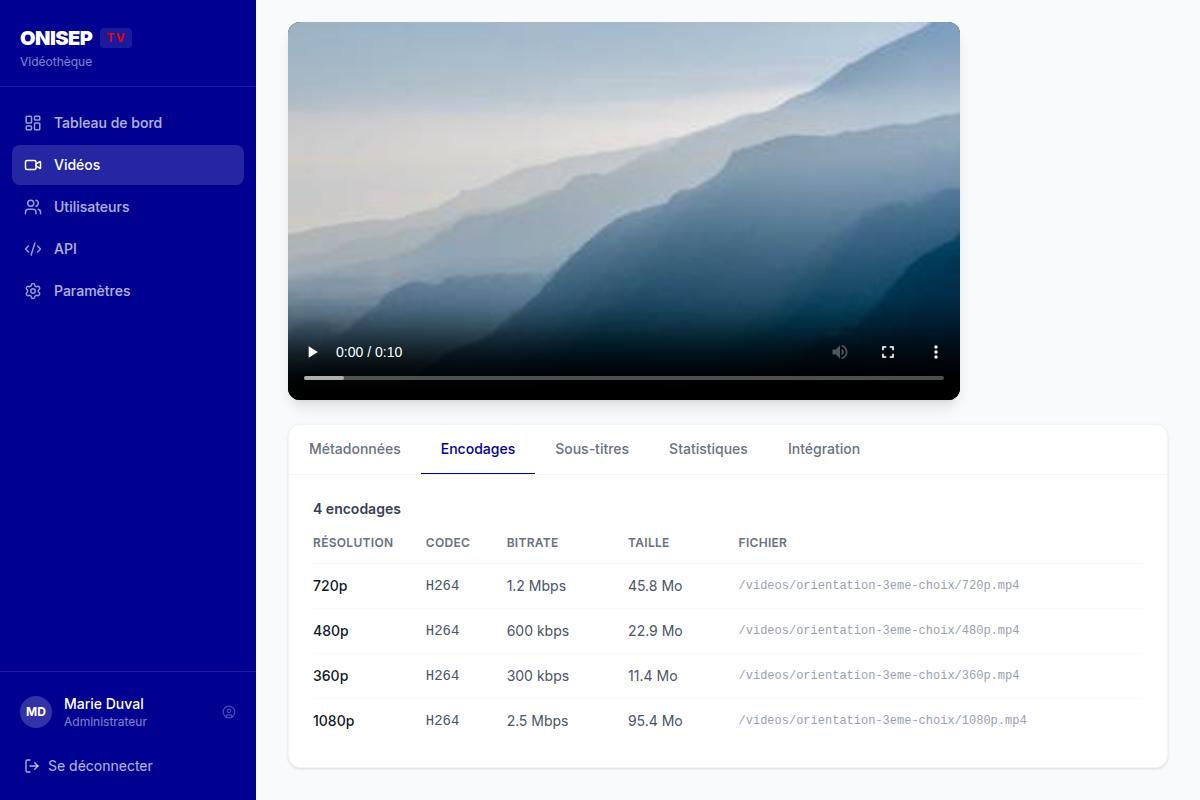Click the Utilisateurs people icon
Image resolution: width=1200 pixels, height=800 pixels.
(x=33, y=207)
